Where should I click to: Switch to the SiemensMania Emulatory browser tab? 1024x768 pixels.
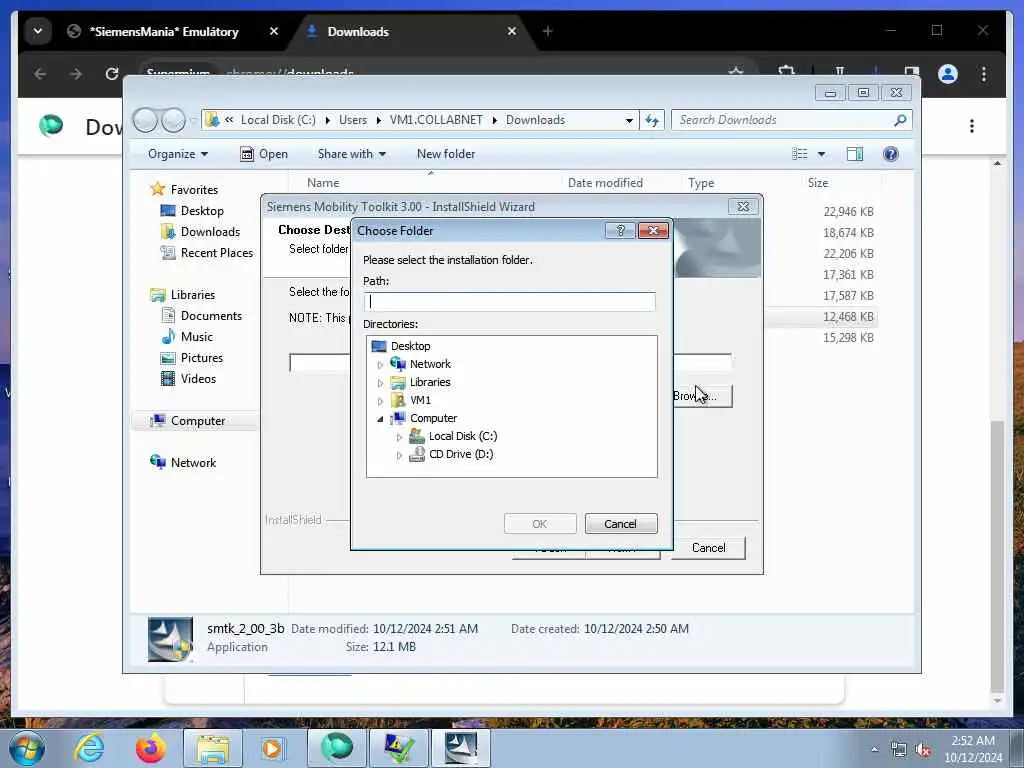[164, 31]
